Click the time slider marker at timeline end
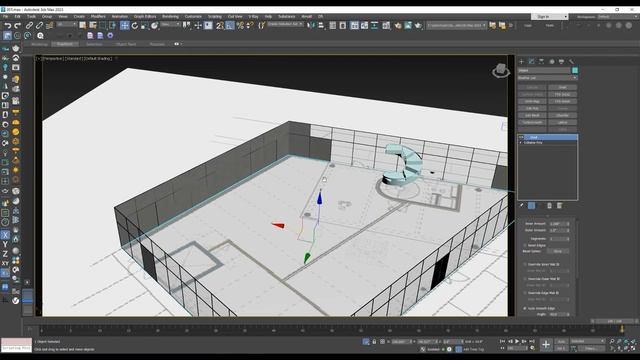The width and height of the screenshot is (640, 360). pos(622,329)
